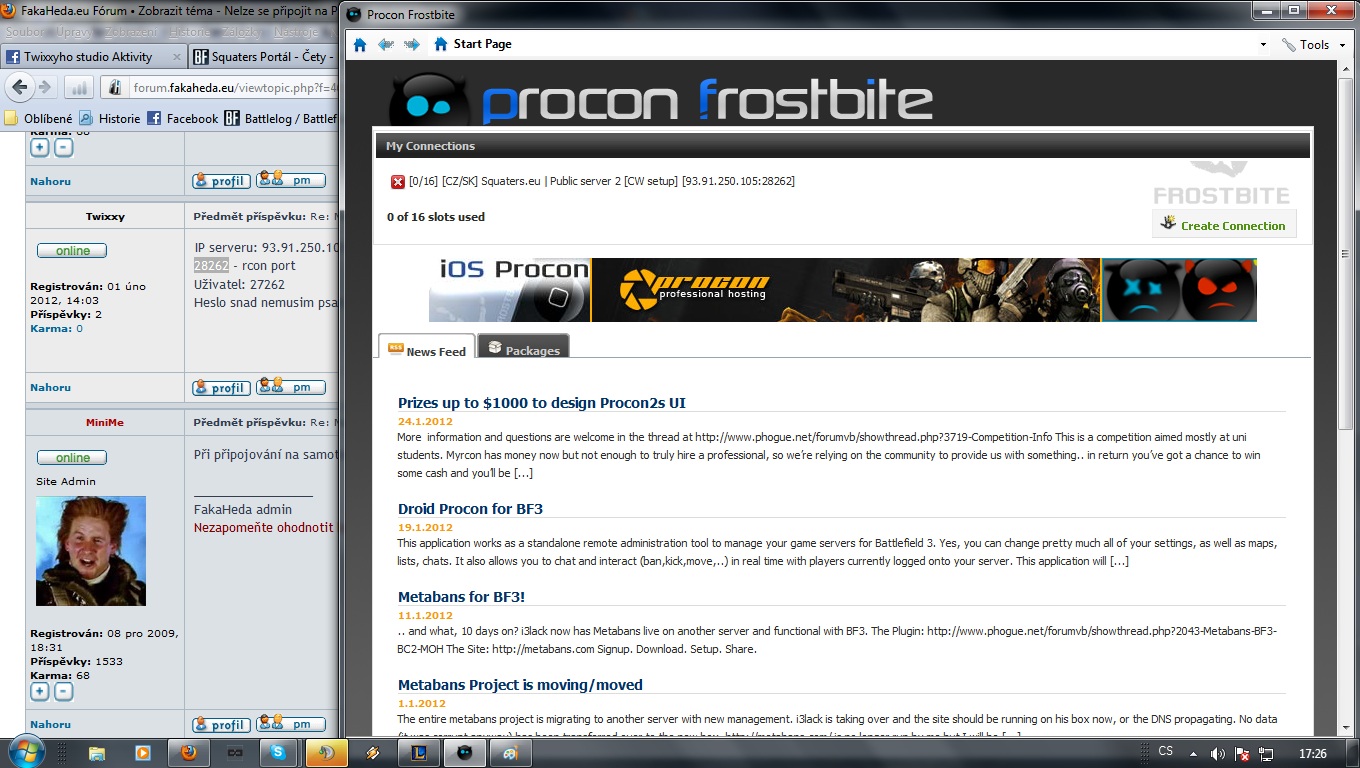
Task: Click the My Connections header text
Action: [x=430, y=146]
